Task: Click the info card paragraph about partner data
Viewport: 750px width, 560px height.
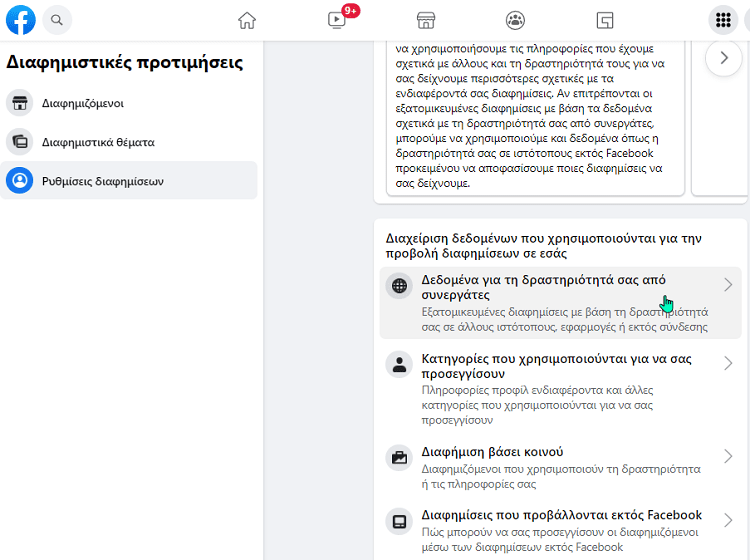Action: (530, 116)
